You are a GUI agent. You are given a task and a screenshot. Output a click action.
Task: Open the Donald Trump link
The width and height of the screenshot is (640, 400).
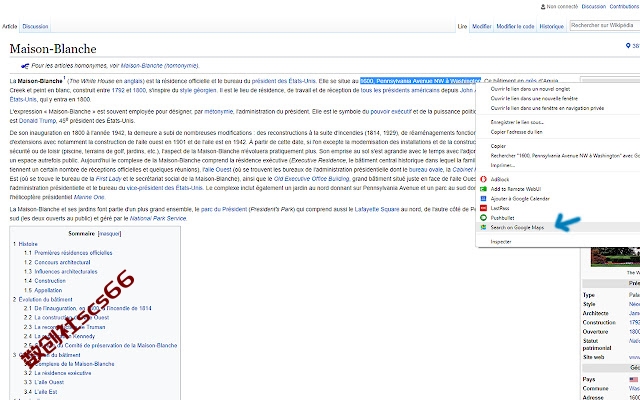[37, 121]
